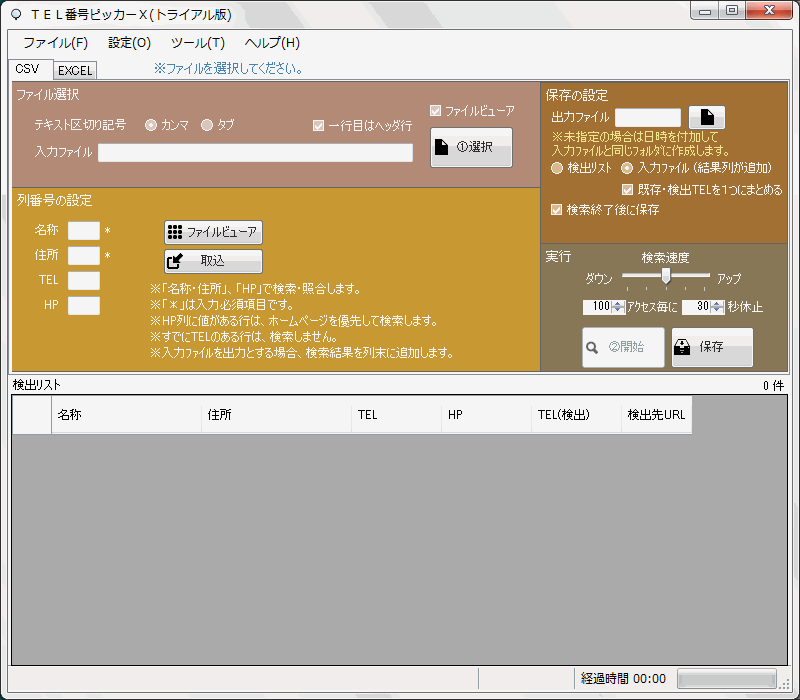800x700 pixels.
Task: Select the カンマ delimiter radio button
Action: [x=151, y=125]
